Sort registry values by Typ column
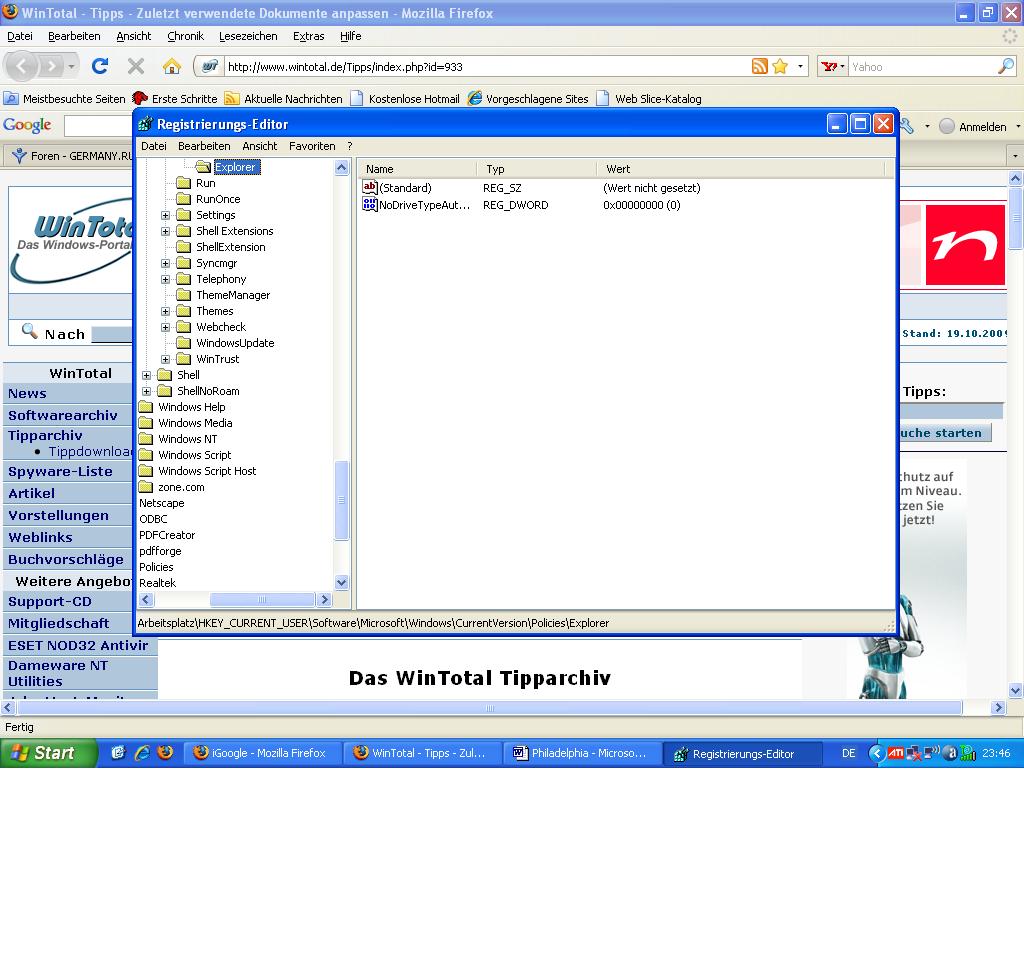Image resolution: width=1024 pixels, height=954 pixels. click(537, 169)
